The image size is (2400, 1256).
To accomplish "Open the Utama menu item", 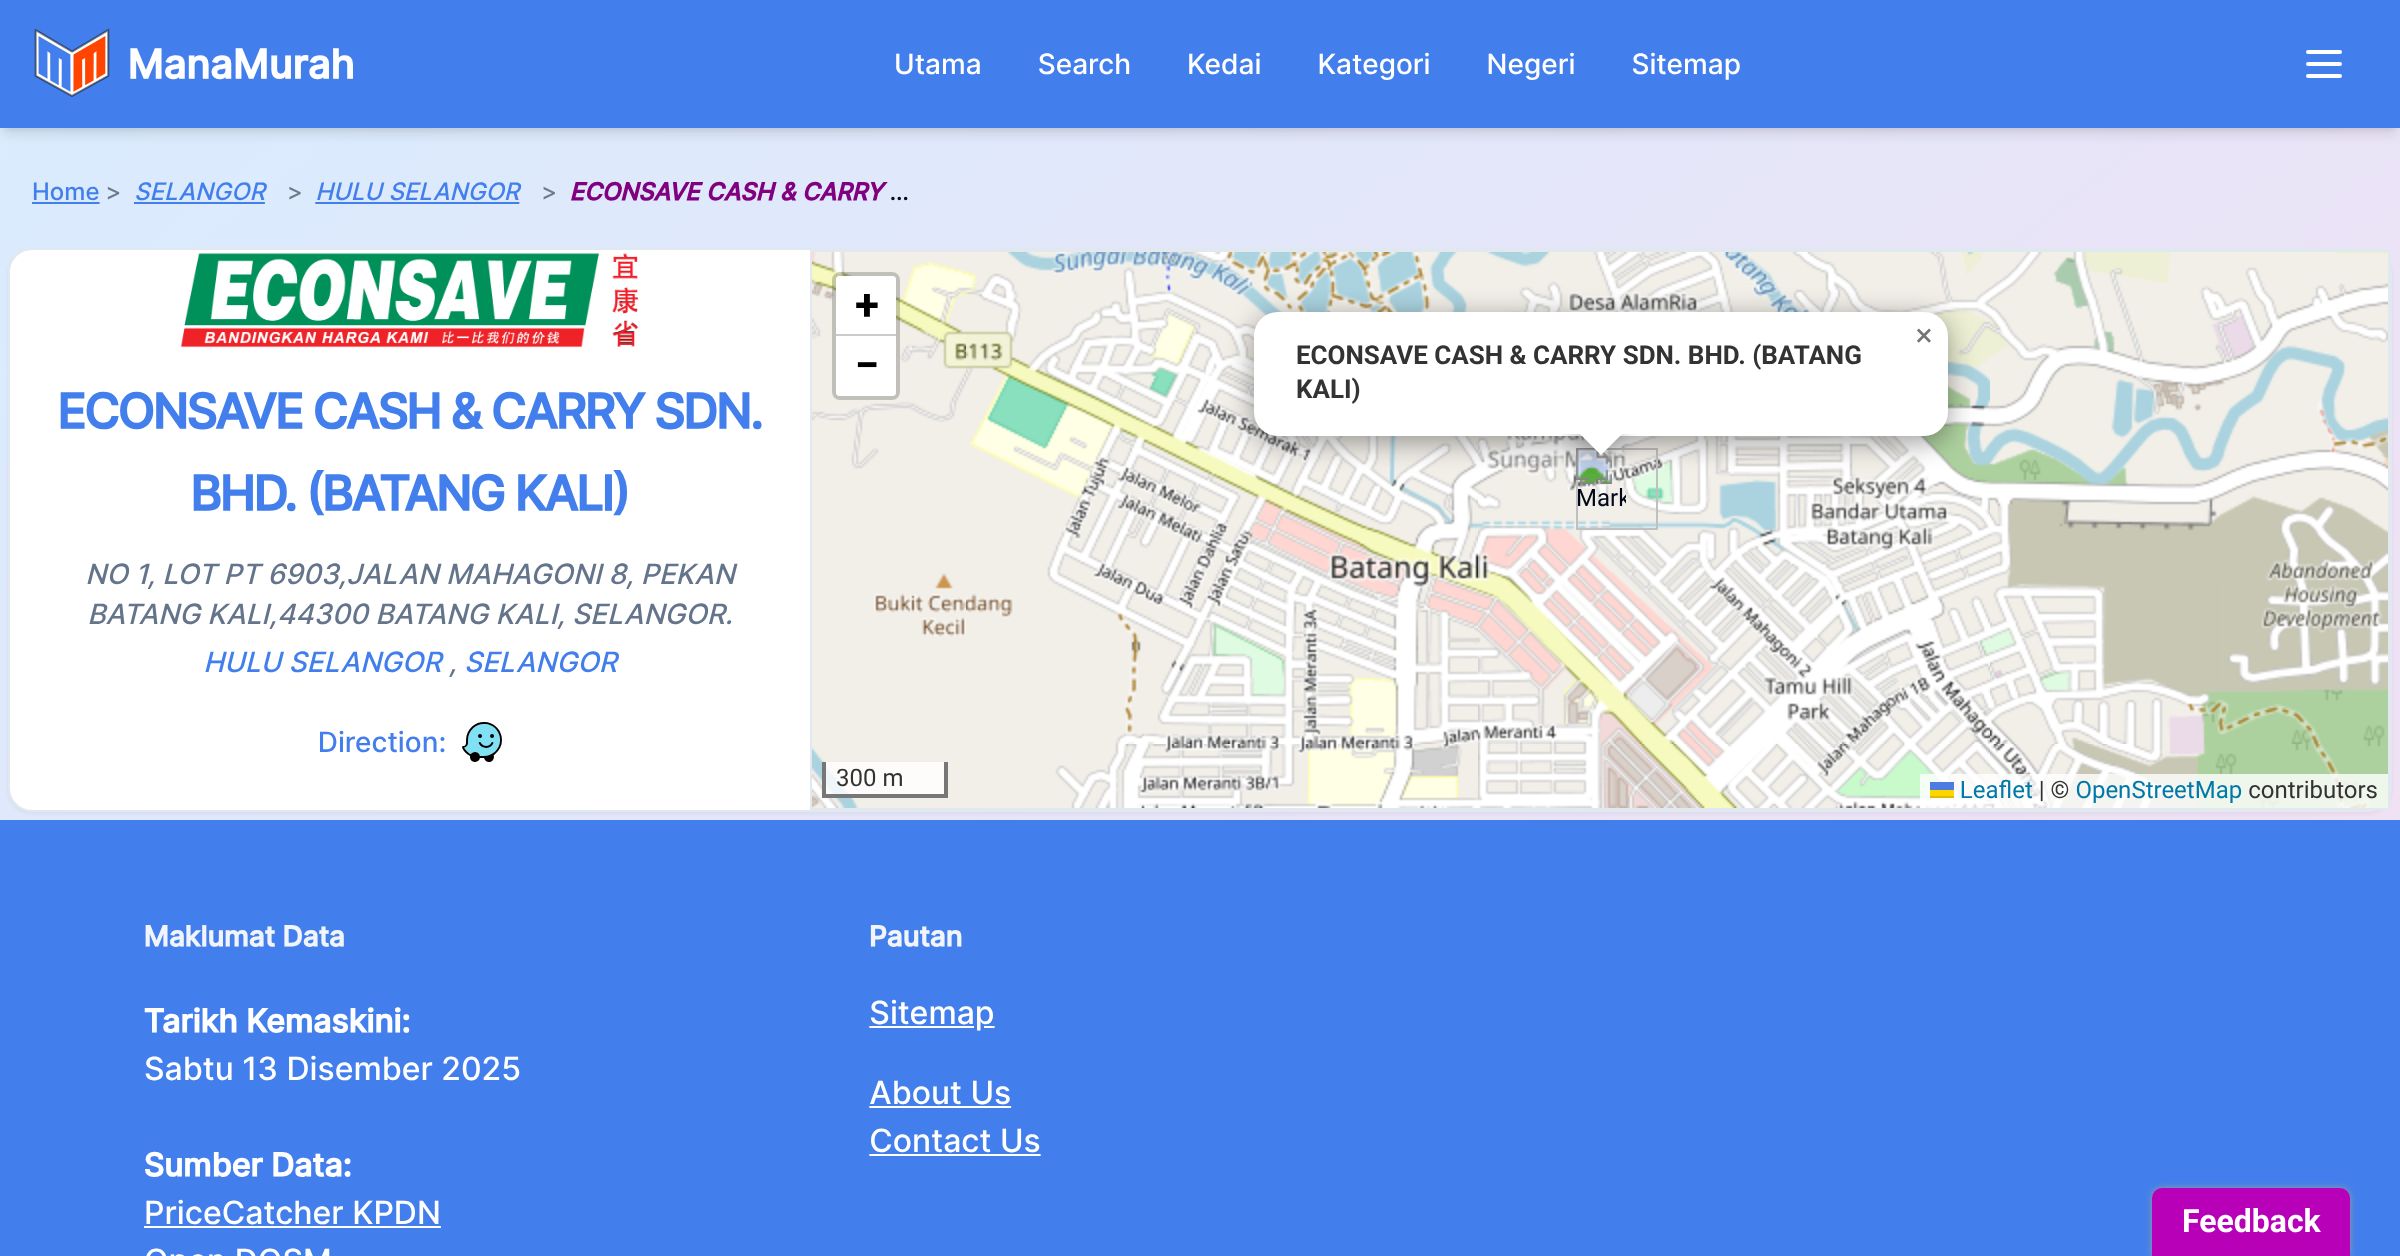I will [937, 64].
